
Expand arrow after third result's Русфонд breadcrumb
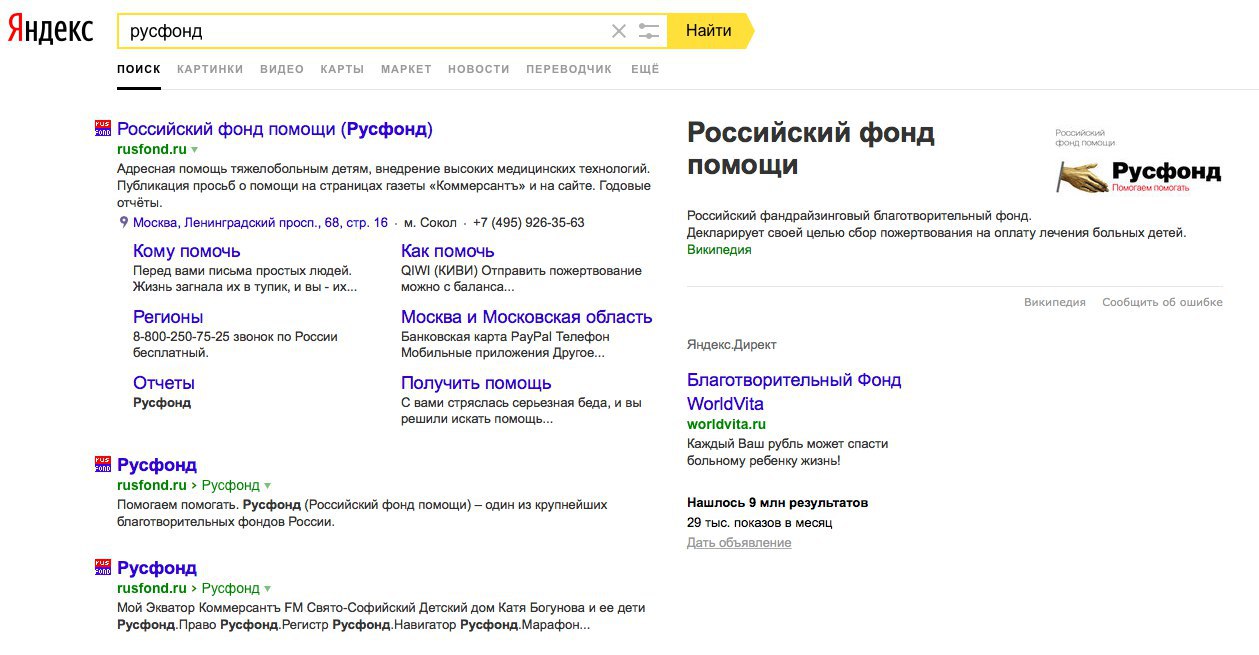(268, 589)
